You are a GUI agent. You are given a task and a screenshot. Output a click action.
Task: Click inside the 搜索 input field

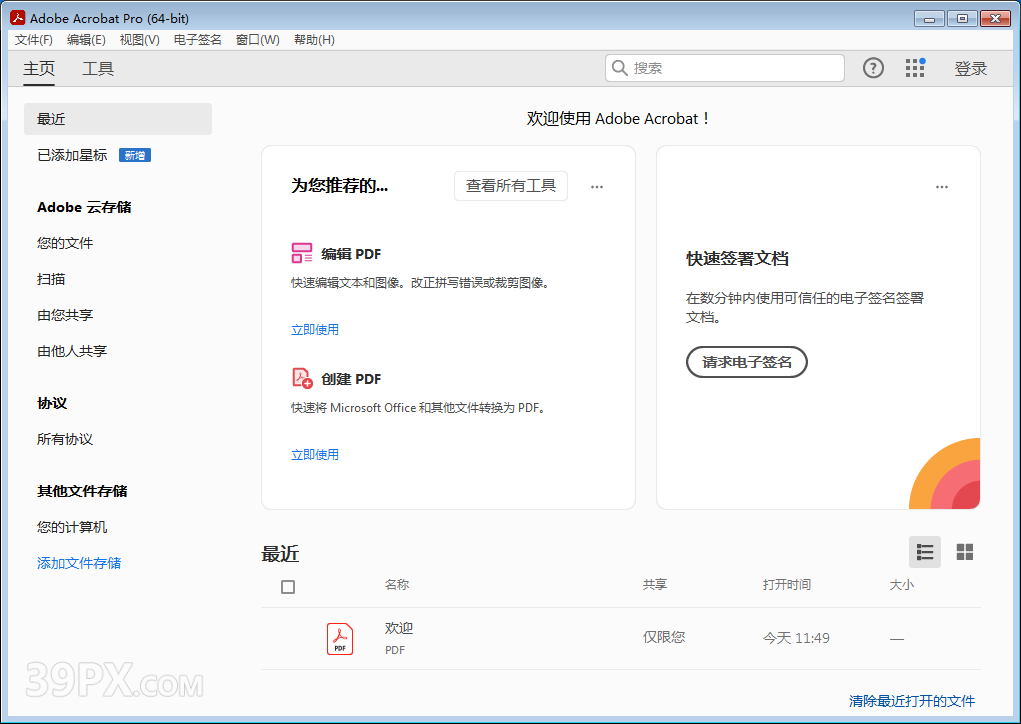pyautogui.click(x=725, y=68)
